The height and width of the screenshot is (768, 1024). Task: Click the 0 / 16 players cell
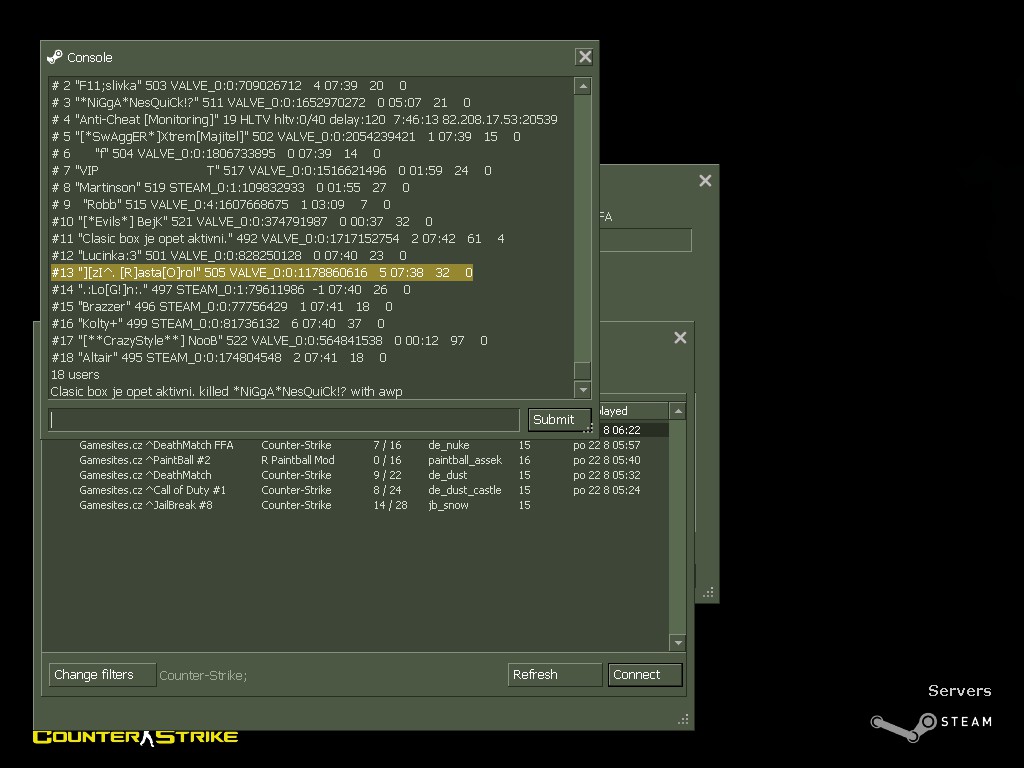click(x=387, y=460)
